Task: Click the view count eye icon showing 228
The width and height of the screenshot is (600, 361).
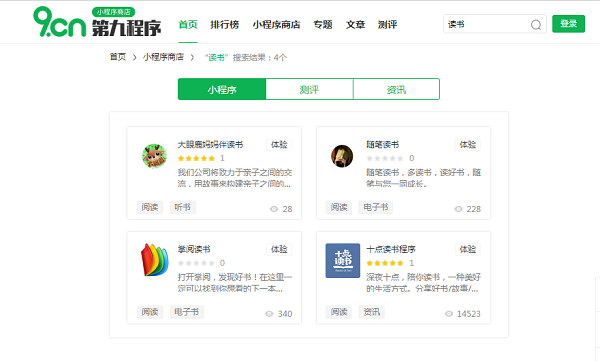Action: point(458,209)
